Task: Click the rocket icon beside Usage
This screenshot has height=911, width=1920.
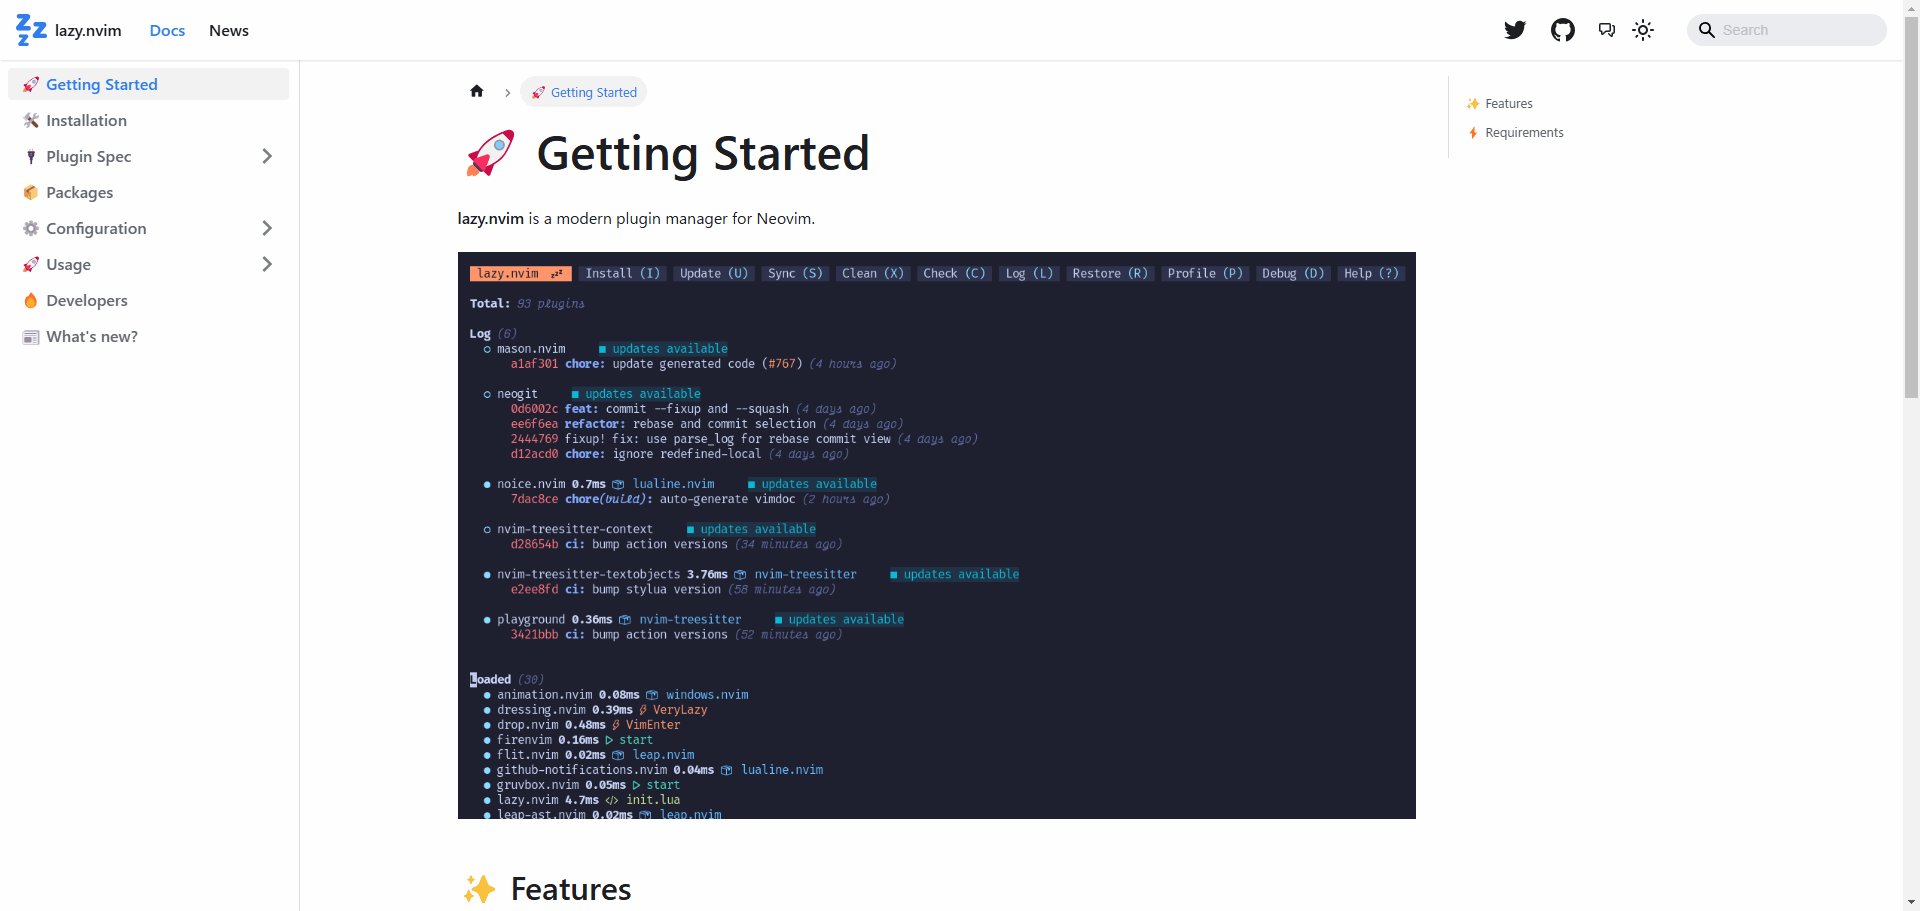Action: 31,264
